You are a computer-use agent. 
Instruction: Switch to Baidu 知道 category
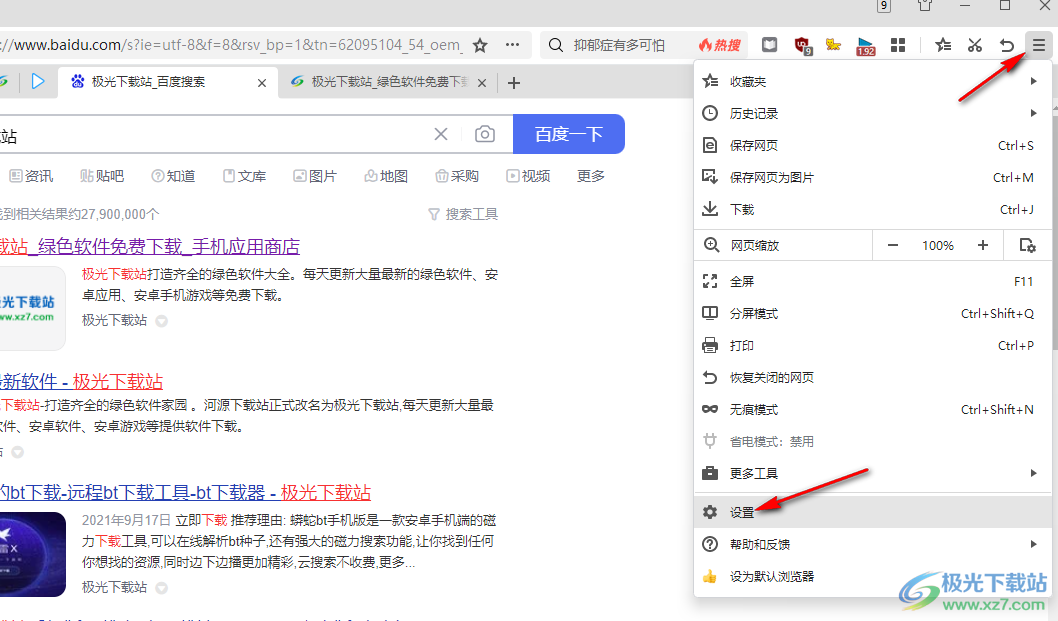tap(173, 176)
